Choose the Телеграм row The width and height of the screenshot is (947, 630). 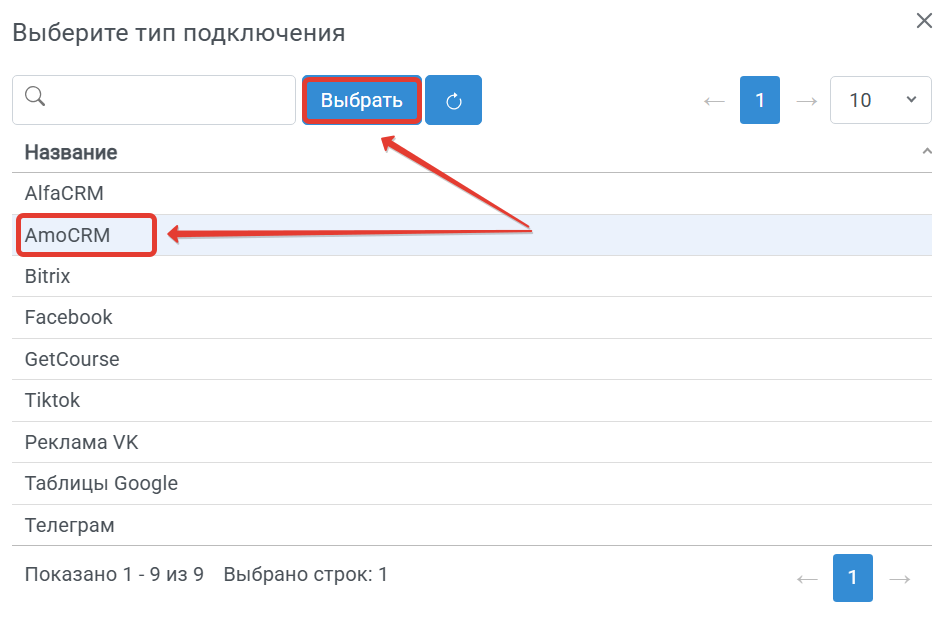pyautogui.click(x=472, y=526)
